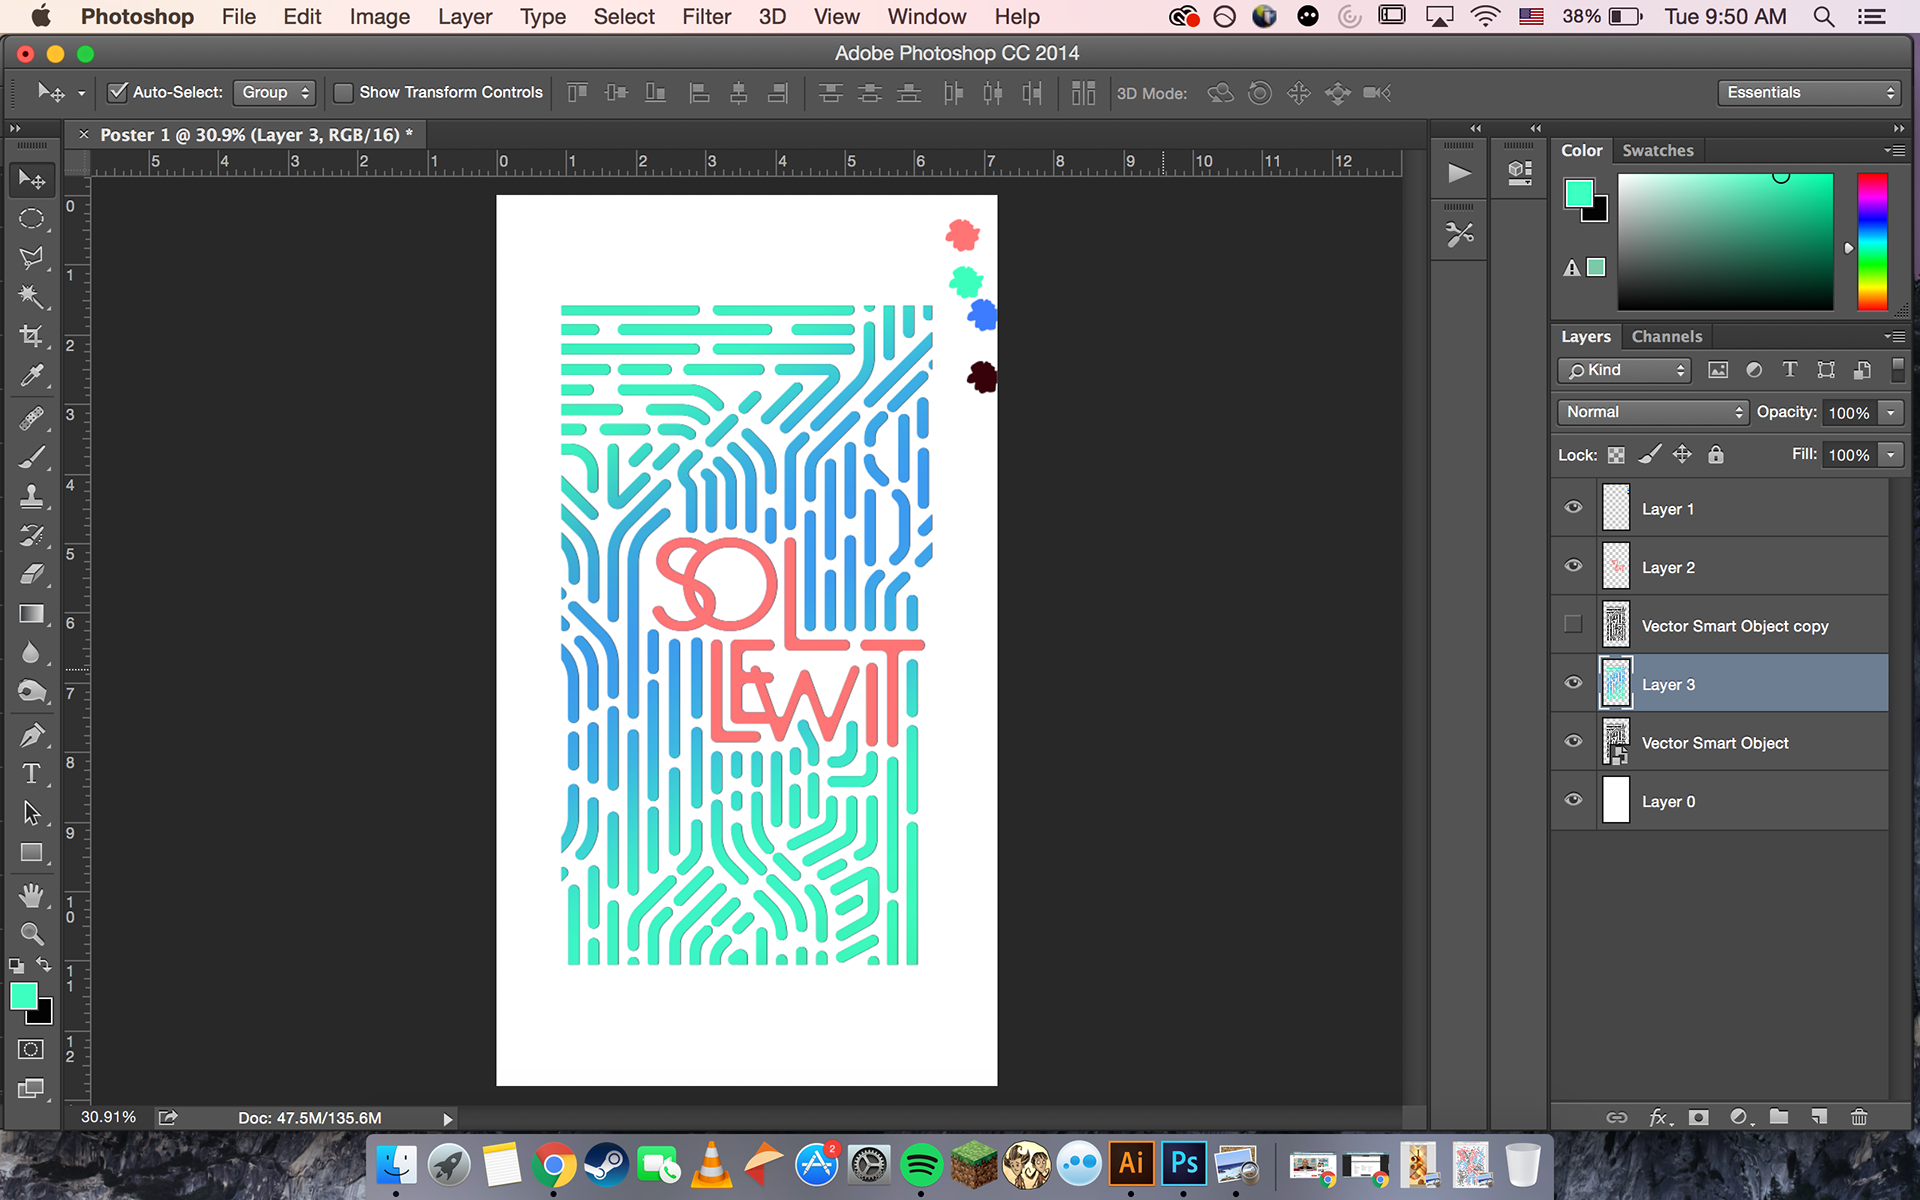Select the Pen tool
Screen dimensions: 1920x1200
click(32, 735)
